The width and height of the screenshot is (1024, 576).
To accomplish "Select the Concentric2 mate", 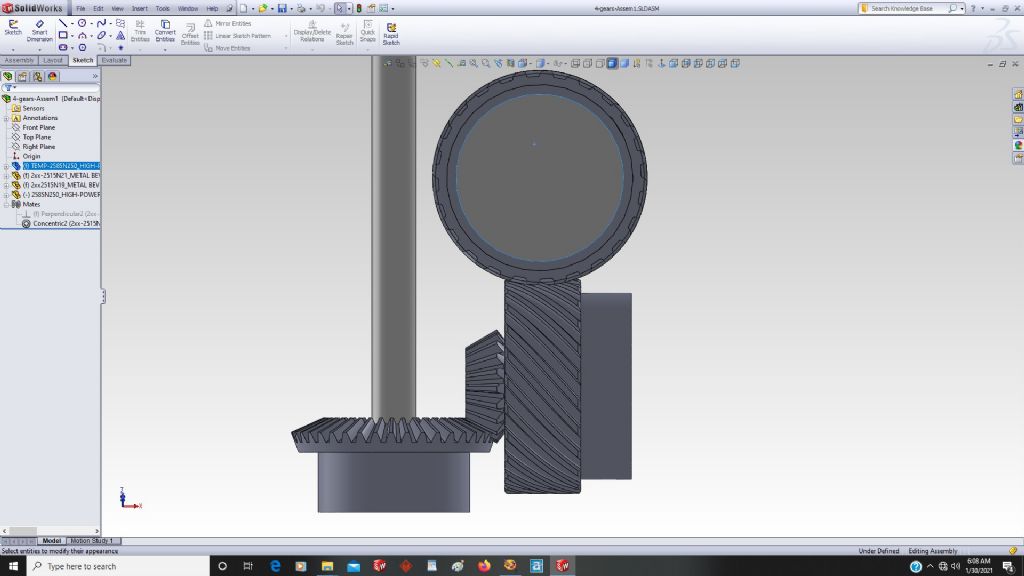I will tap(61, 223).
